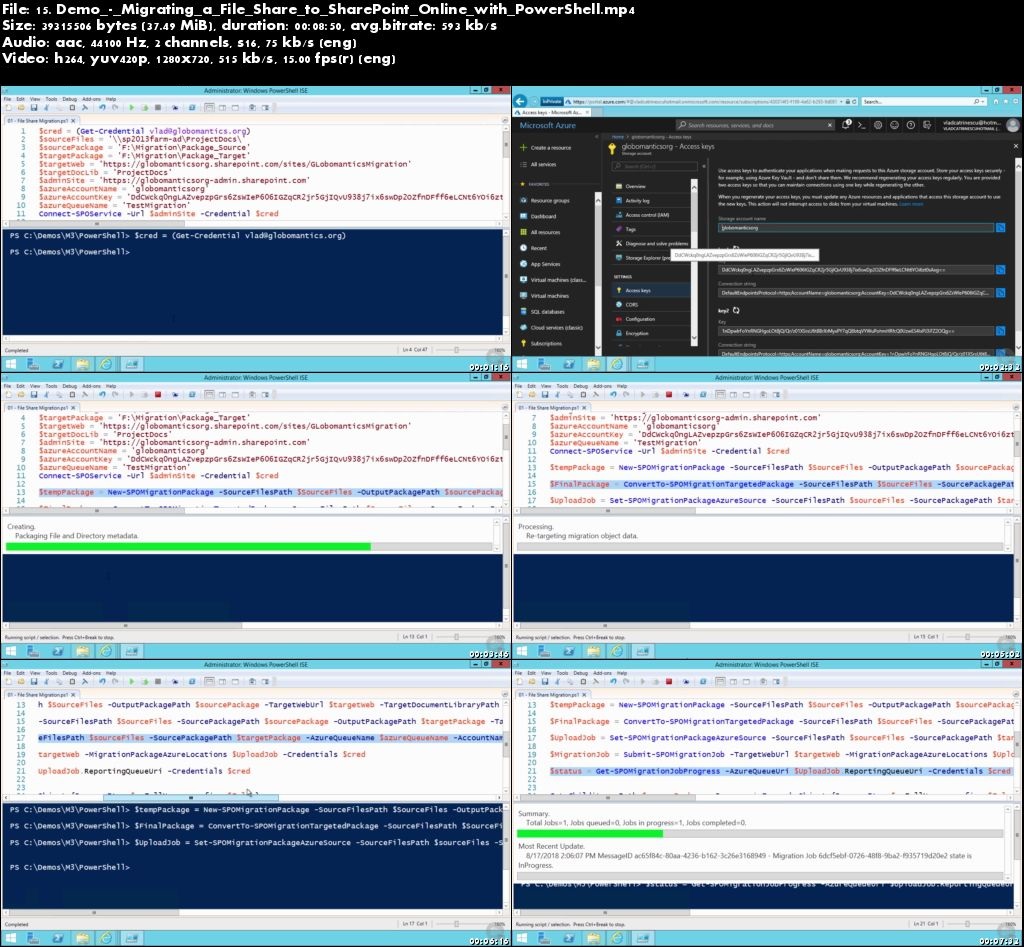The width and height of the screenshot is (1024, 947).
Task: Regenerate key2 using refresh icon
Action: pos(736,311)
